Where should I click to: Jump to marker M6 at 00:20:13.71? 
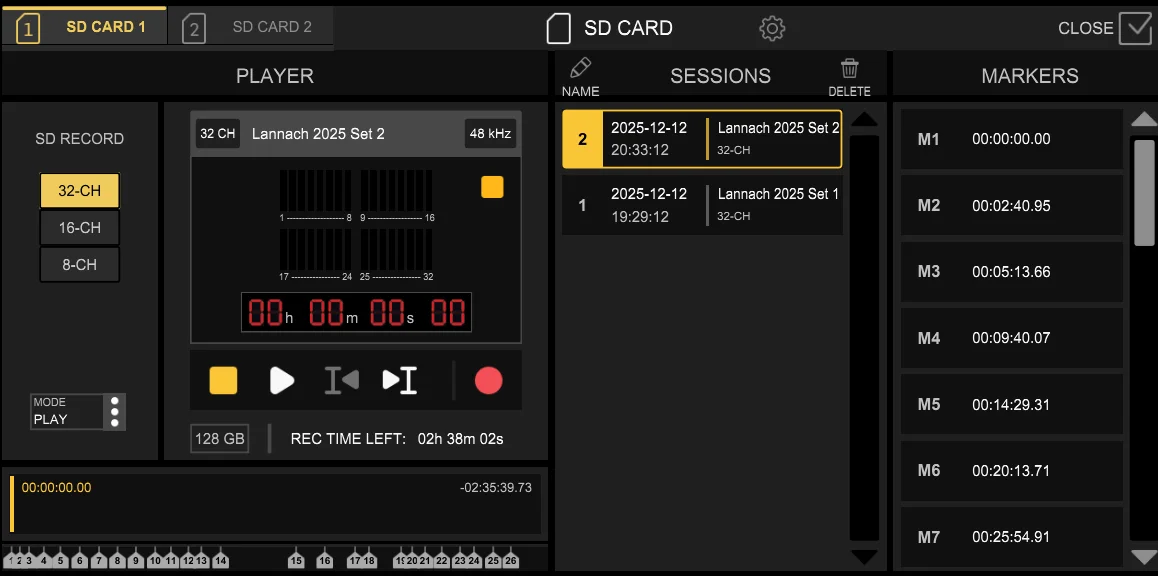coord(1012,470)
